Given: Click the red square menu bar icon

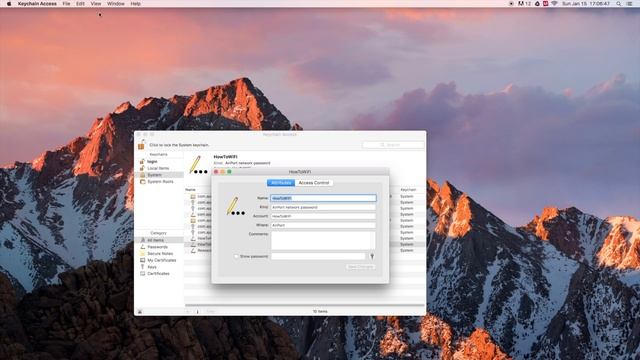Looking at the screenshot, I should click(x=545, y=4).
